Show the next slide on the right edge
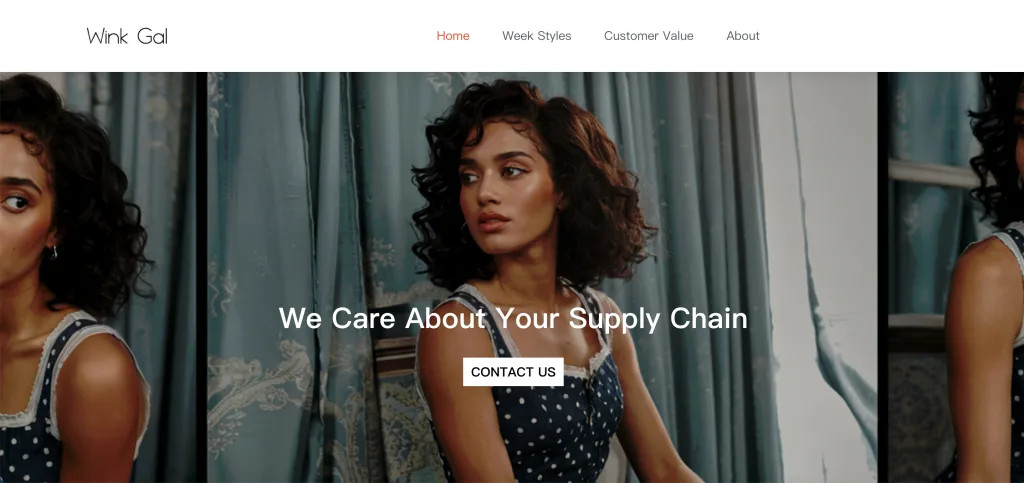The width and height of the screenshot is (1024, 483). [x=955, y=277]
